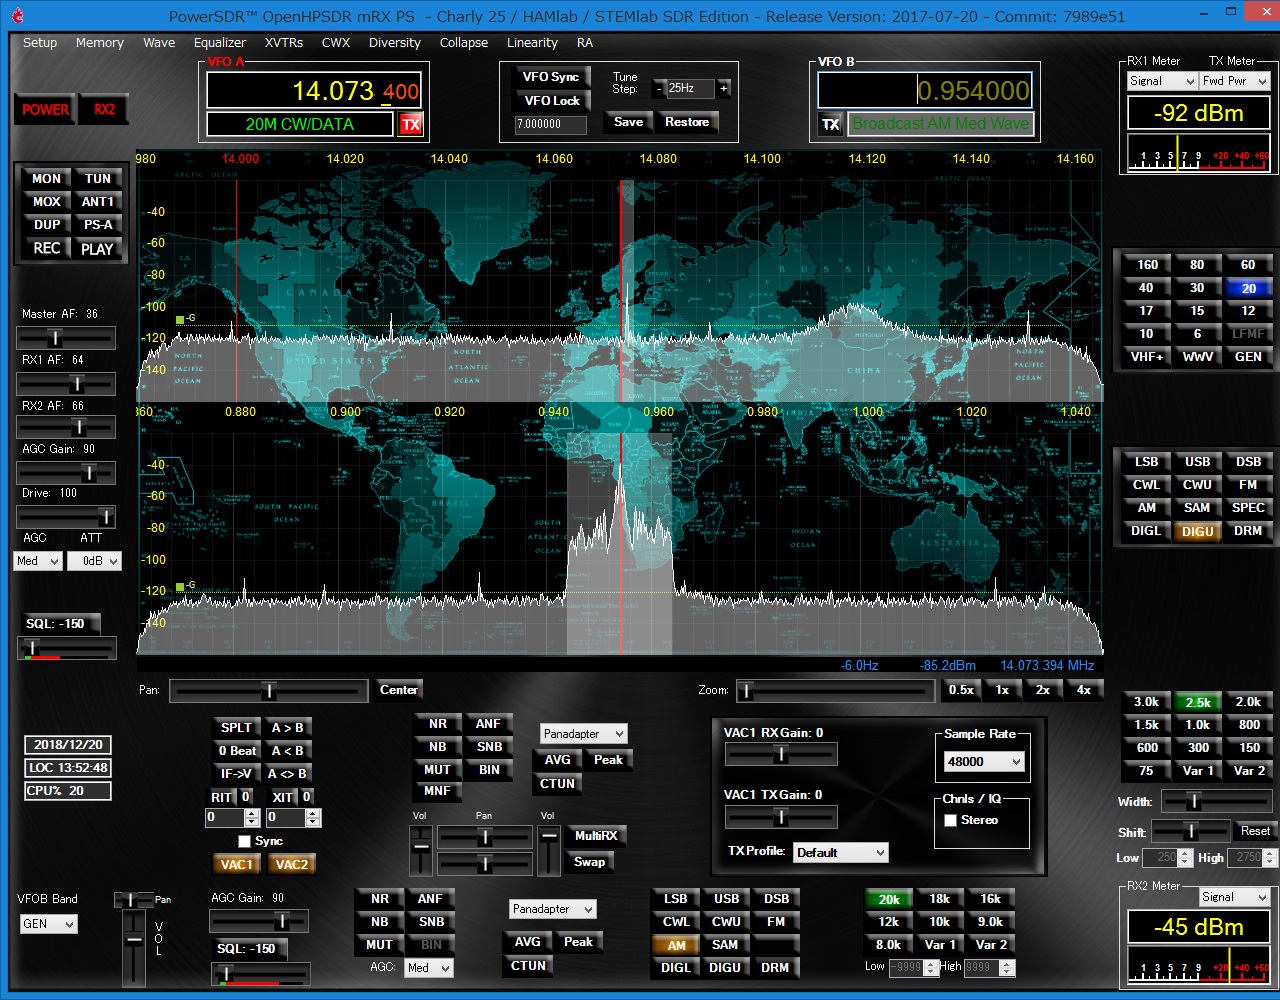This screenshot has width=1280, height=1000.
Task: Click the Save button
Action: [628, 122]
